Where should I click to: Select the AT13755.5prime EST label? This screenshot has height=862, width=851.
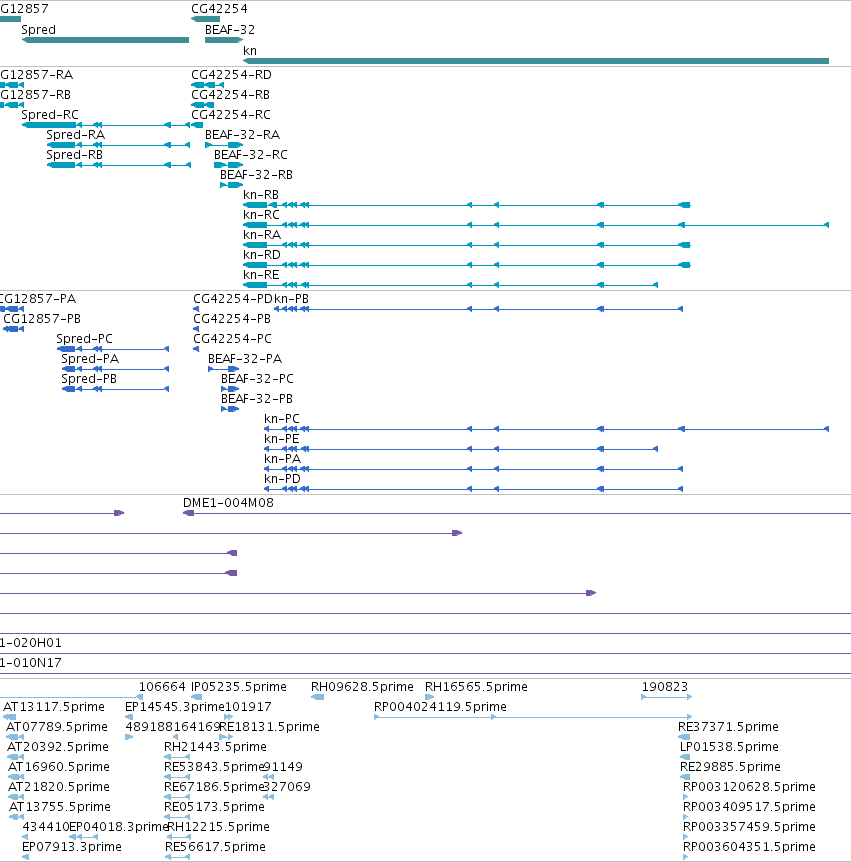point(60,807)
